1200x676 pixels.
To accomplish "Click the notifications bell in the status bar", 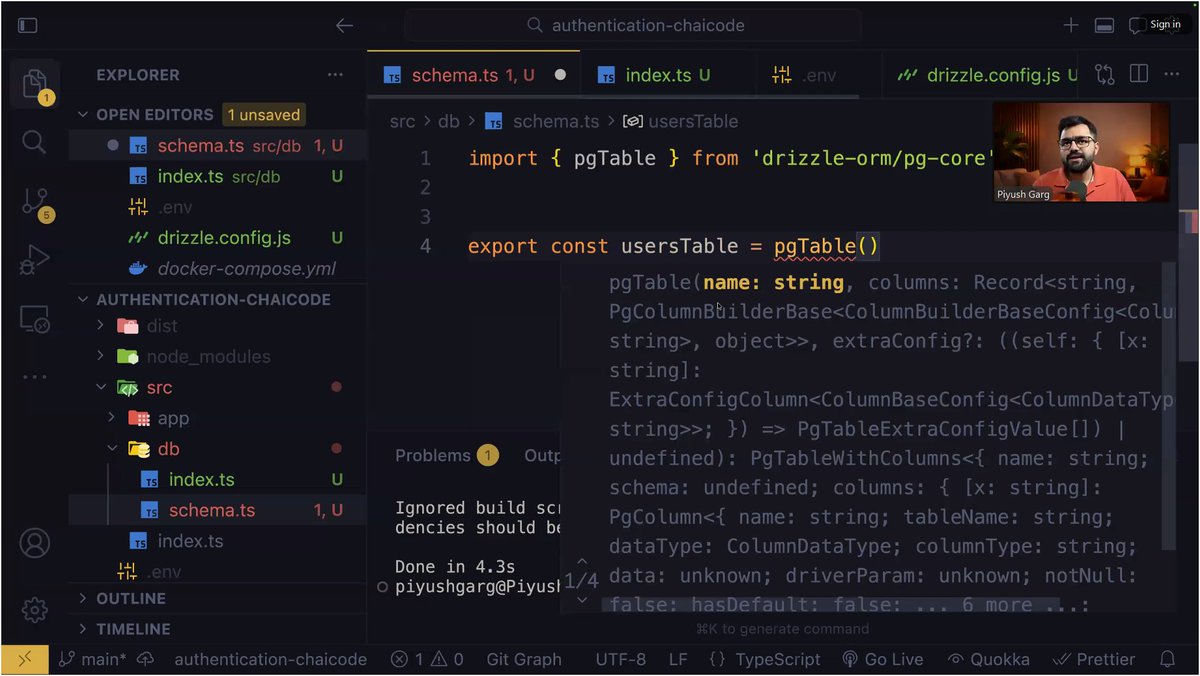I will tap(1167, 659).
